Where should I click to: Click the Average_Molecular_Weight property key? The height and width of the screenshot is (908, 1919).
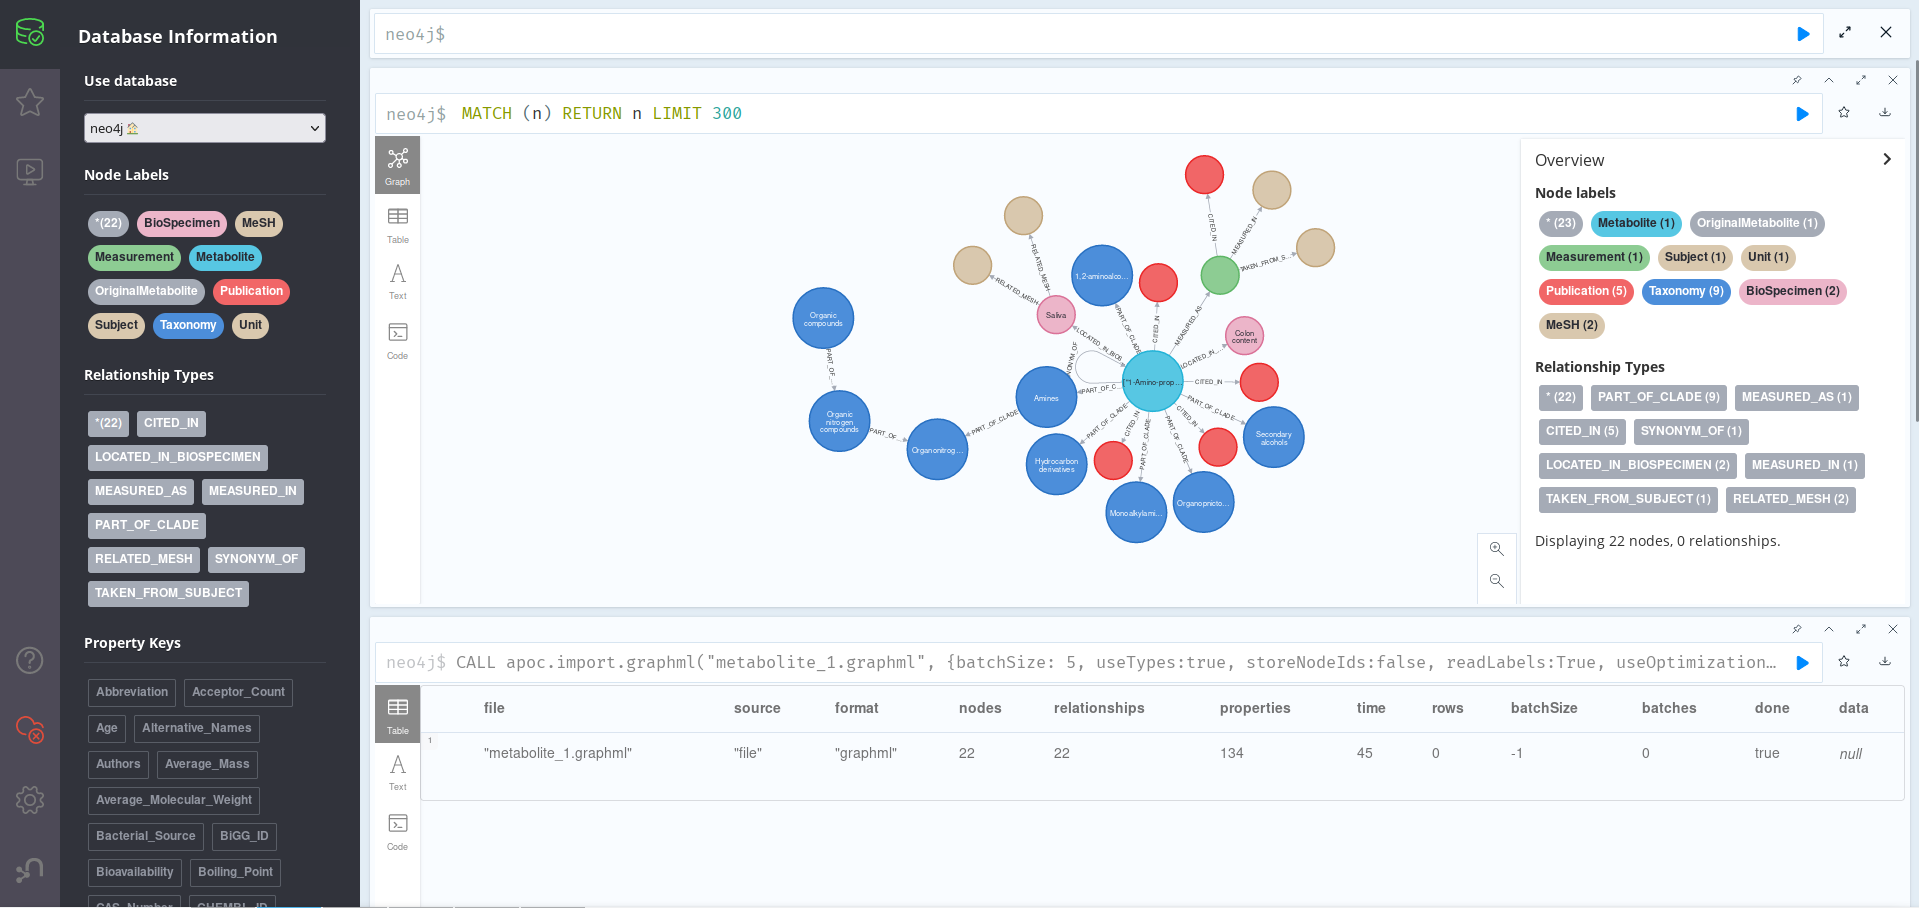coord(174,800)
